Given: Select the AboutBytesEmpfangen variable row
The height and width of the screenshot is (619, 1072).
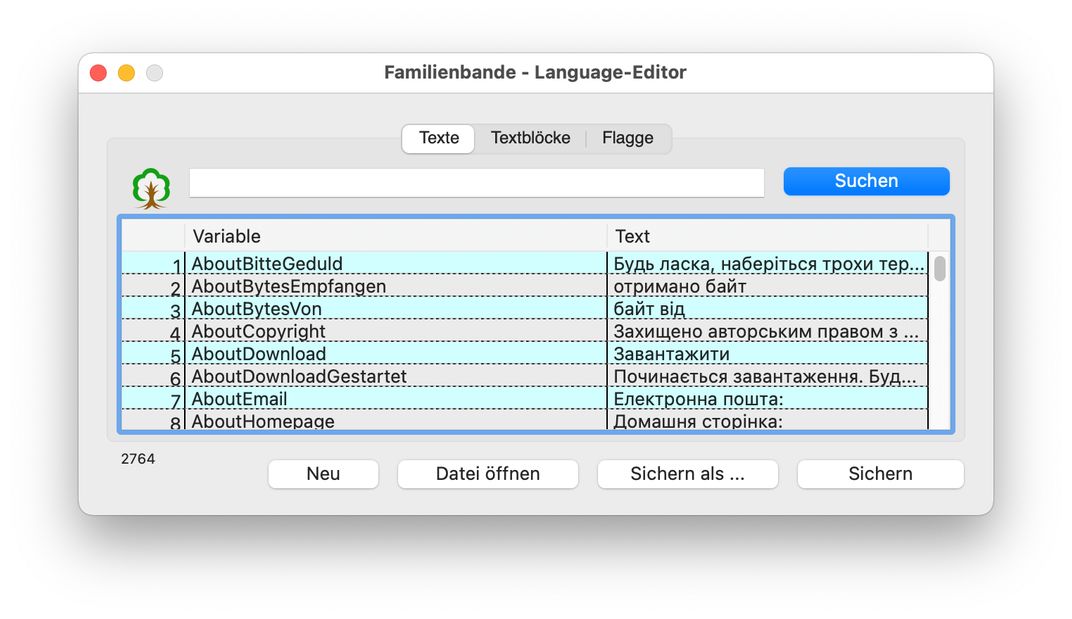Looking at the screenshot, I should pyautogui.click(x=395, y=287).
